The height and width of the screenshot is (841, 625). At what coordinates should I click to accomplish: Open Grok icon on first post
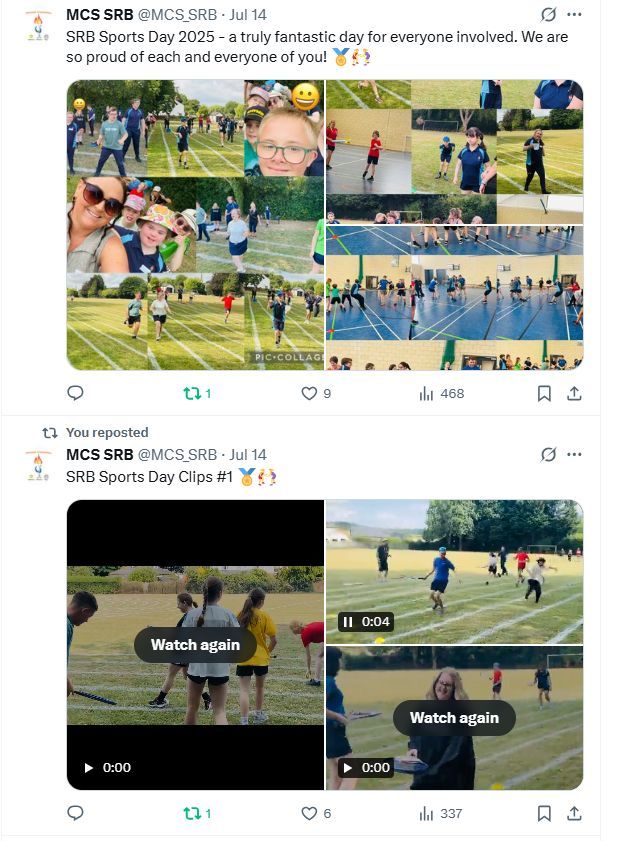(x=548, y=14)
